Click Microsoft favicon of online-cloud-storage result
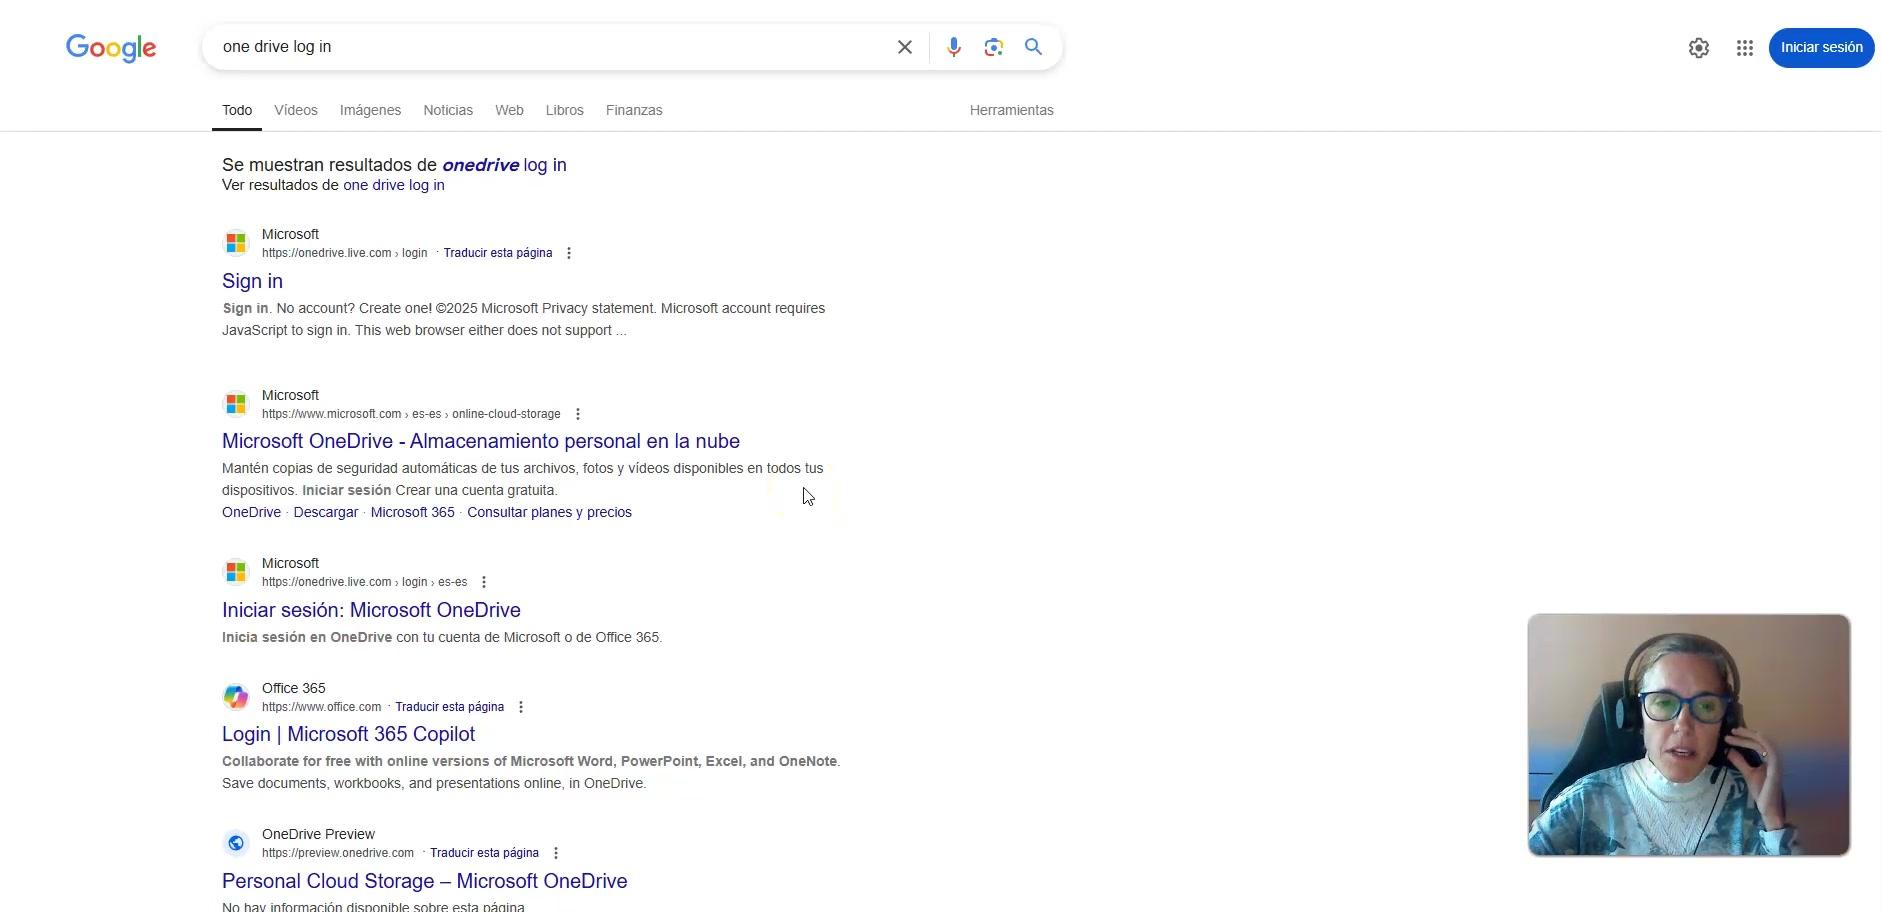 236,404
